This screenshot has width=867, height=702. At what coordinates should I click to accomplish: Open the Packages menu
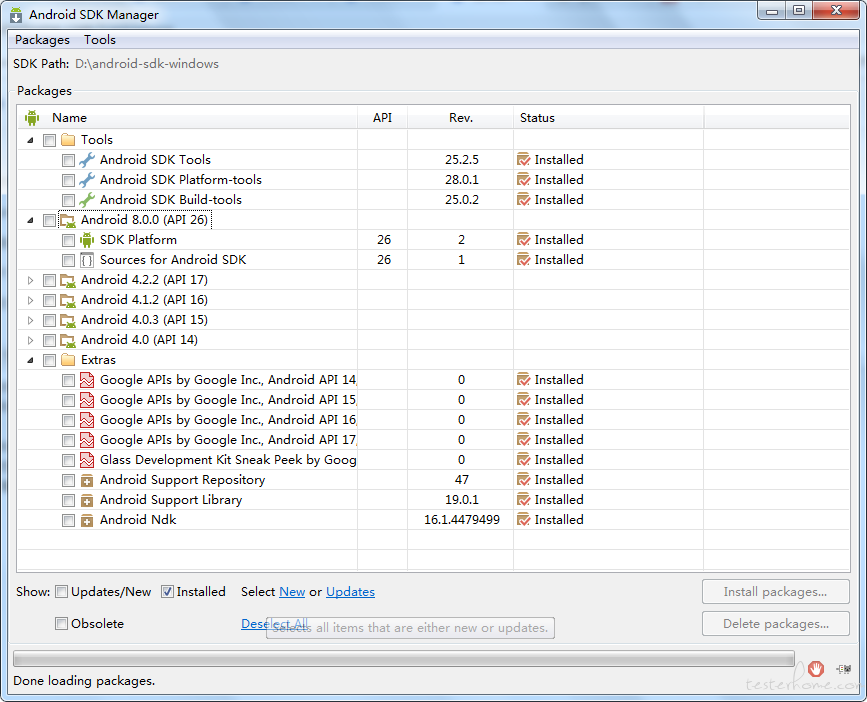pos(42,40)
